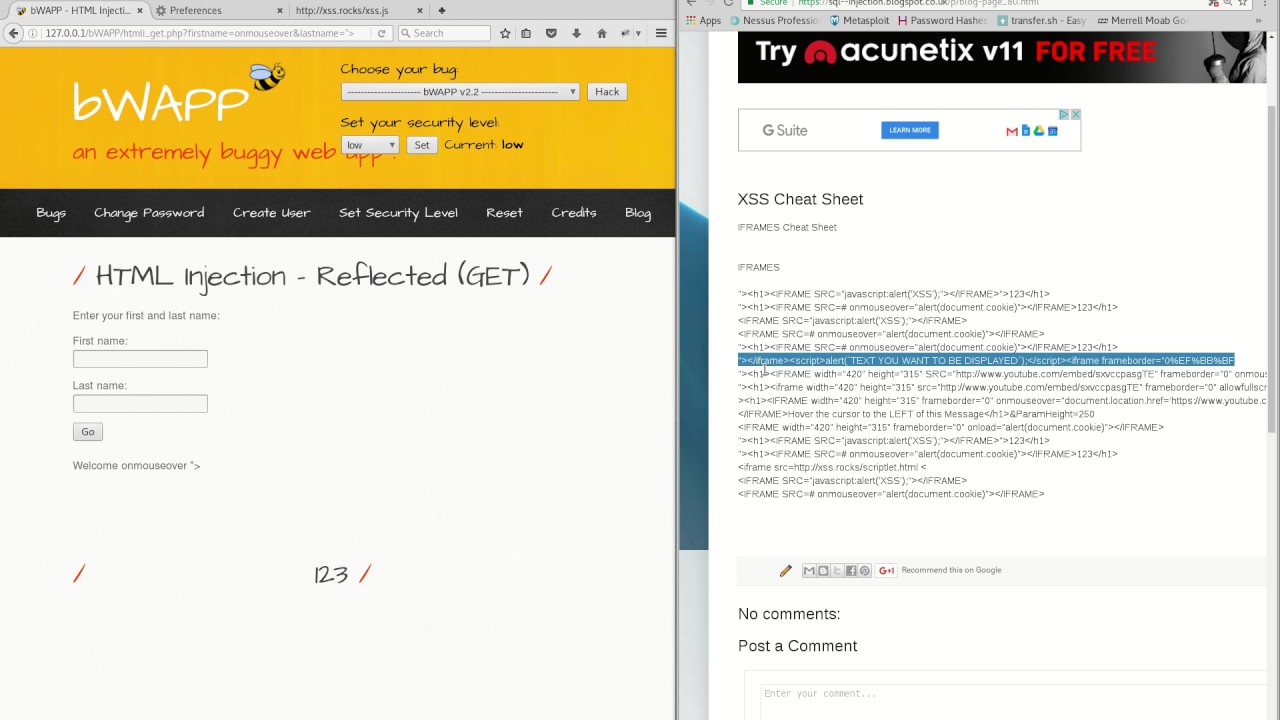Bookmark this page with the star icon

(x=505, y=33)
